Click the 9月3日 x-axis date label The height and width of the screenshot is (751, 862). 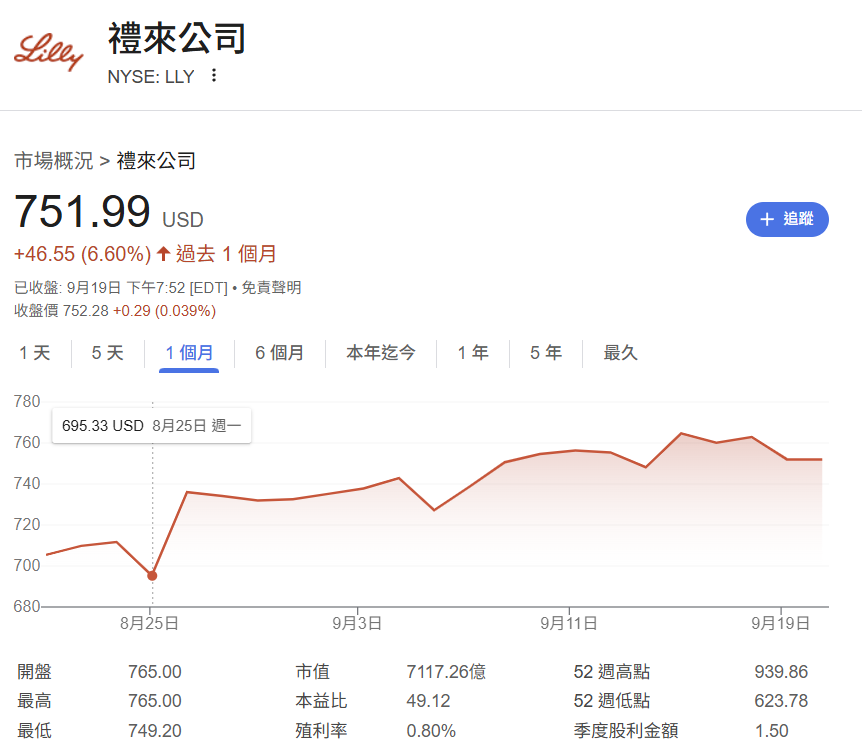click(x=357, y=623)
